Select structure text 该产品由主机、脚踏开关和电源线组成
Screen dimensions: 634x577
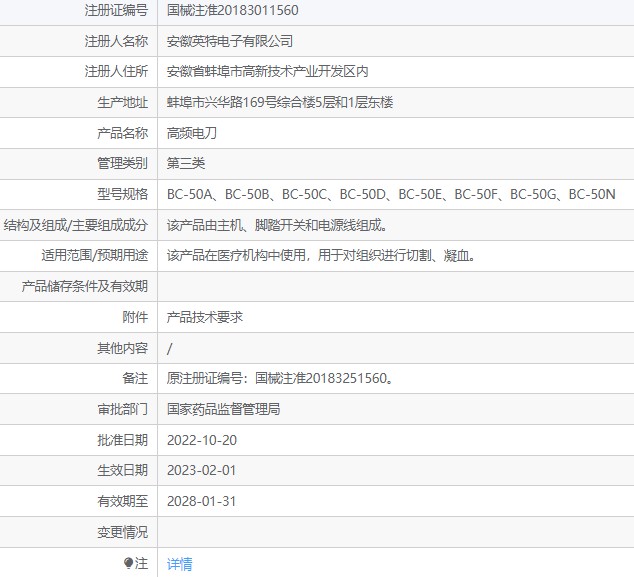(x=277, y=225)
